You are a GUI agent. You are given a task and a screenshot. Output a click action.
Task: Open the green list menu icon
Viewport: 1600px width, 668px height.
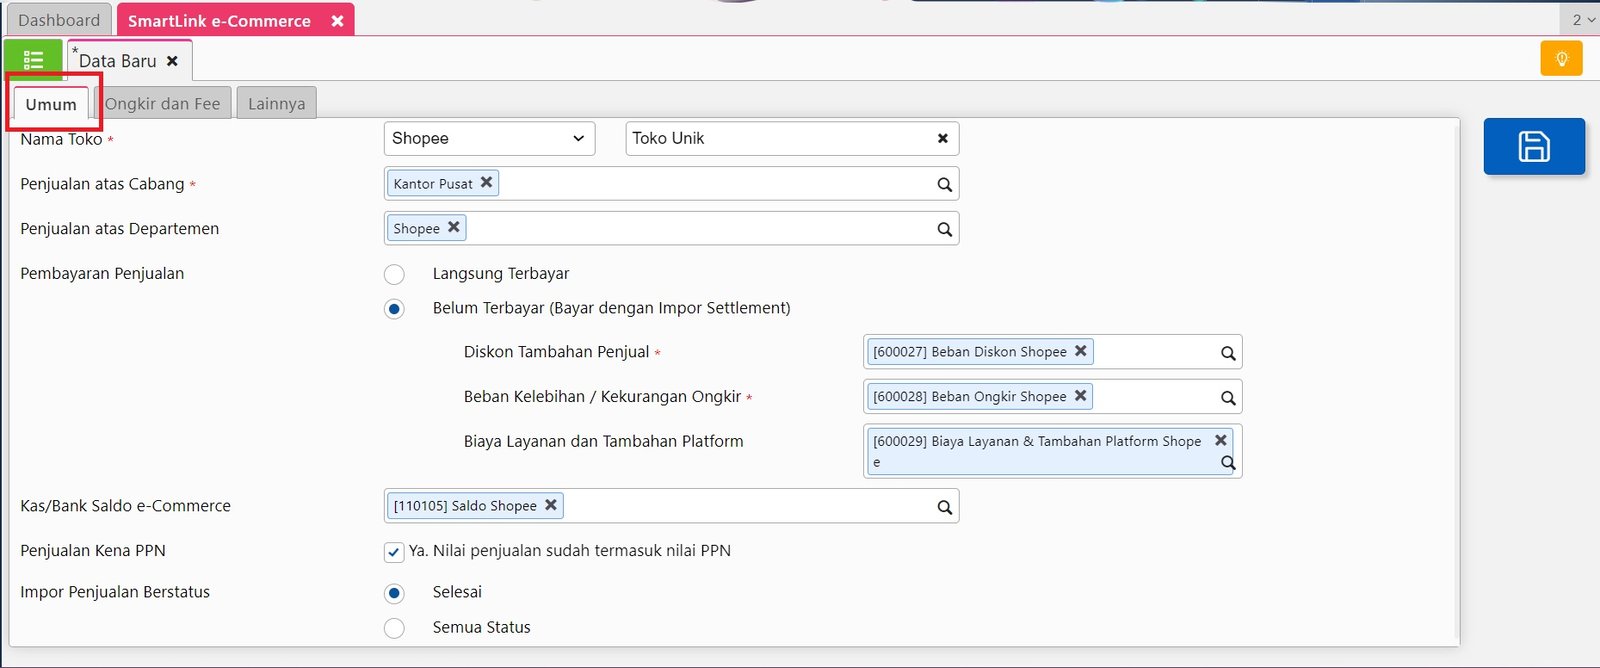[x=33, y=60]
